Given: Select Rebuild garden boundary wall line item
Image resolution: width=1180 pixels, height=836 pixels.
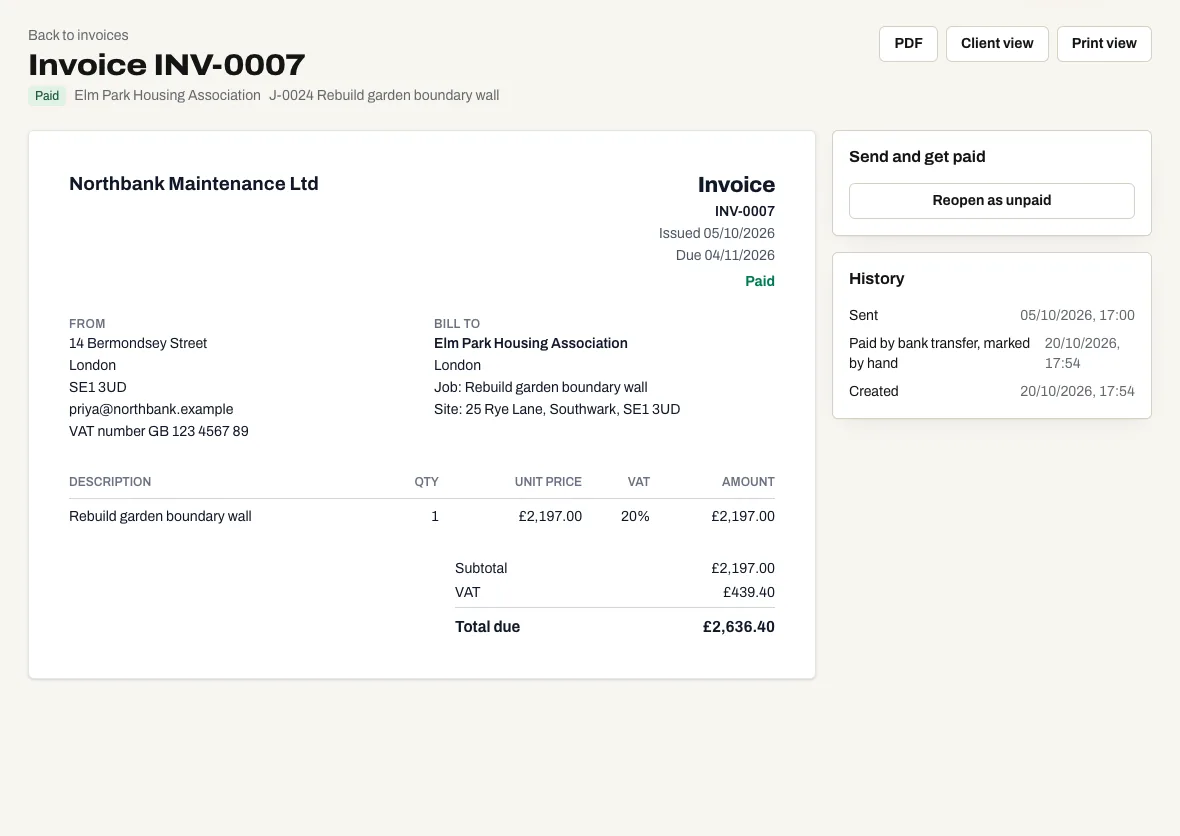Looking at the screenshot, I should click(x=160, y=516).
